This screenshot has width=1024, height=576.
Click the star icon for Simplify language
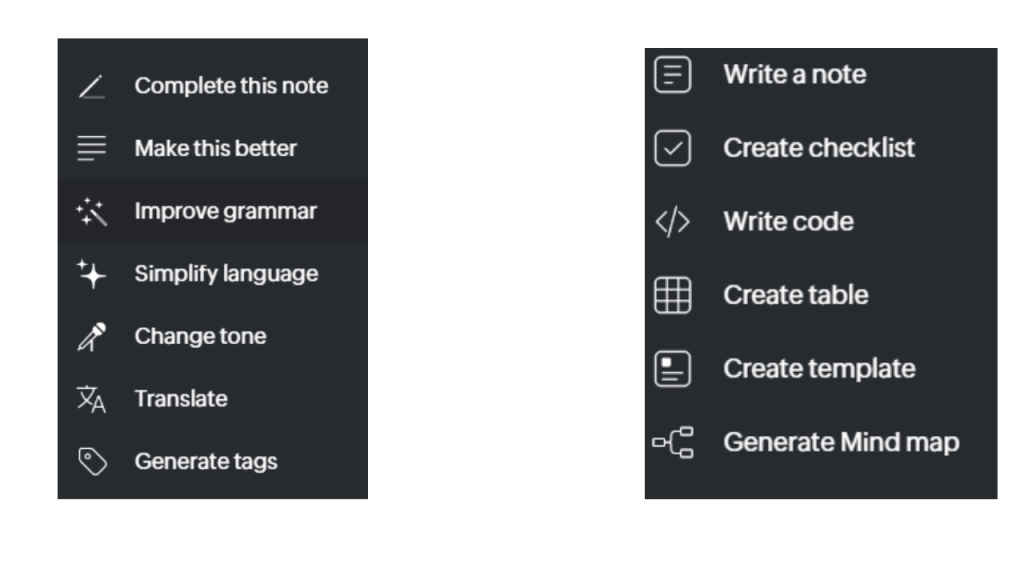click(x=92, y=274)
